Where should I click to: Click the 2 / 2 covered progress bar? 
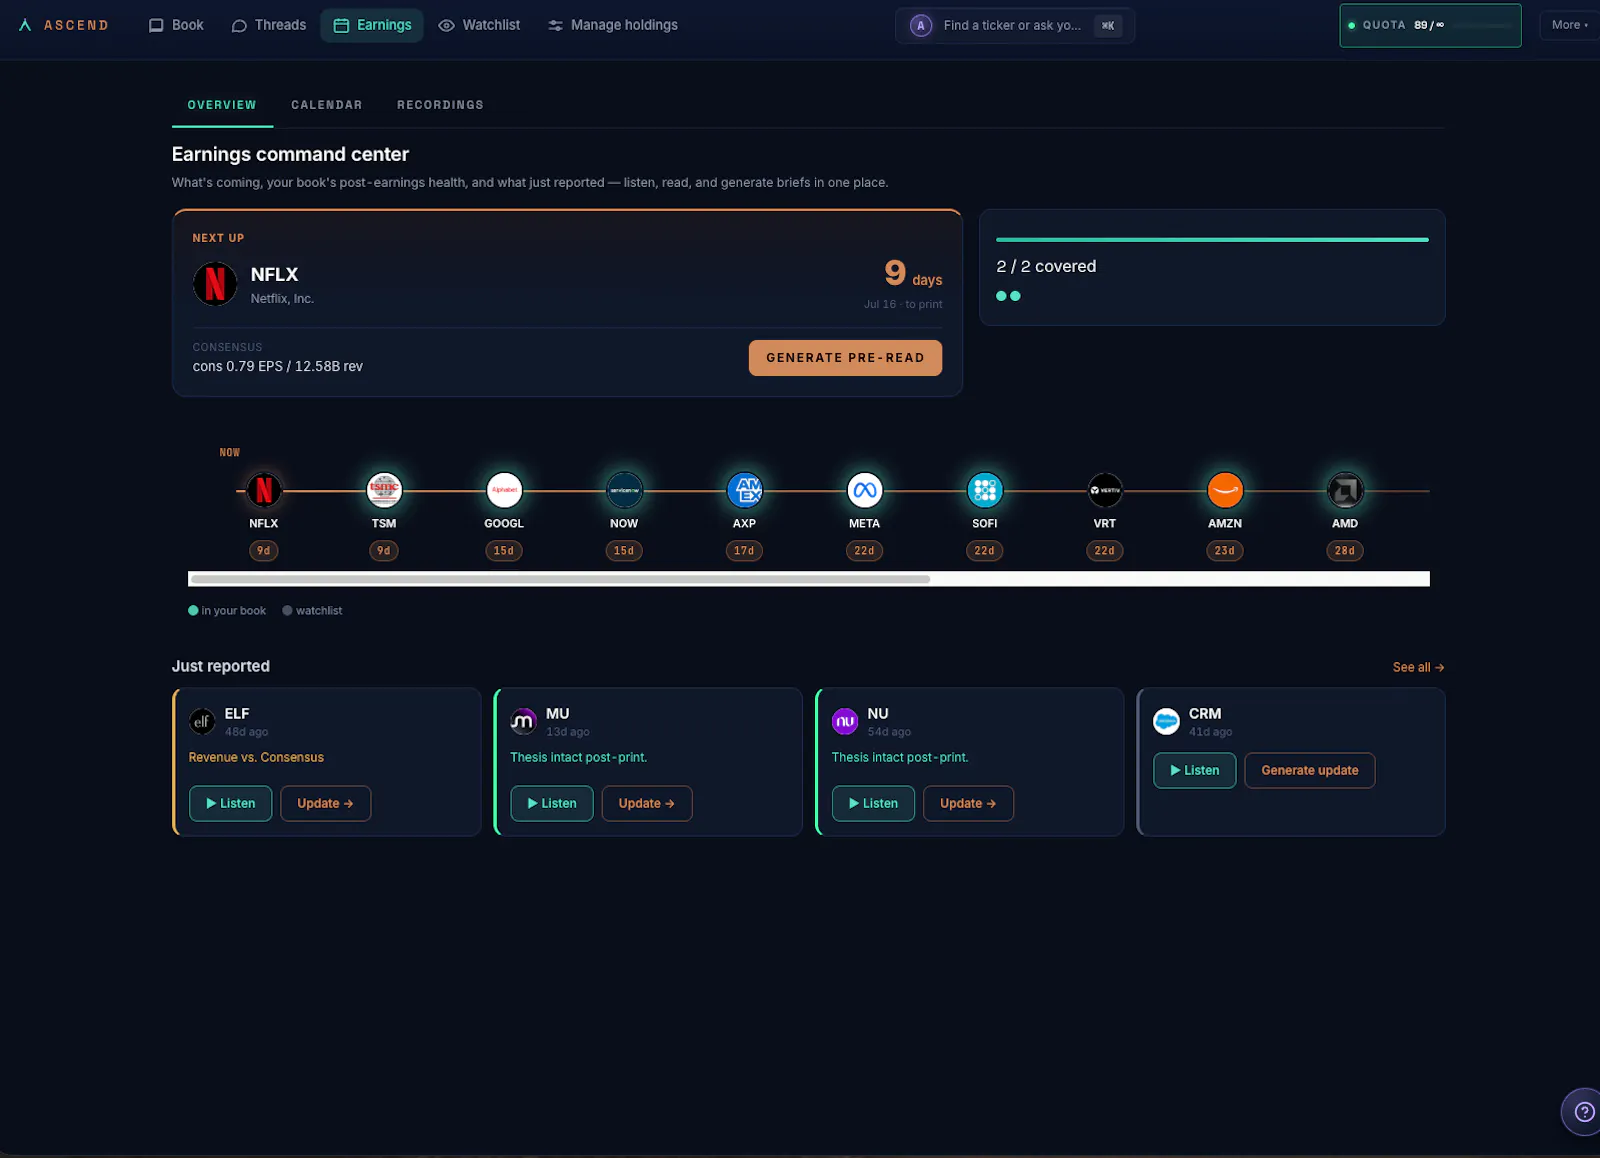click(x=1212, y=240)
